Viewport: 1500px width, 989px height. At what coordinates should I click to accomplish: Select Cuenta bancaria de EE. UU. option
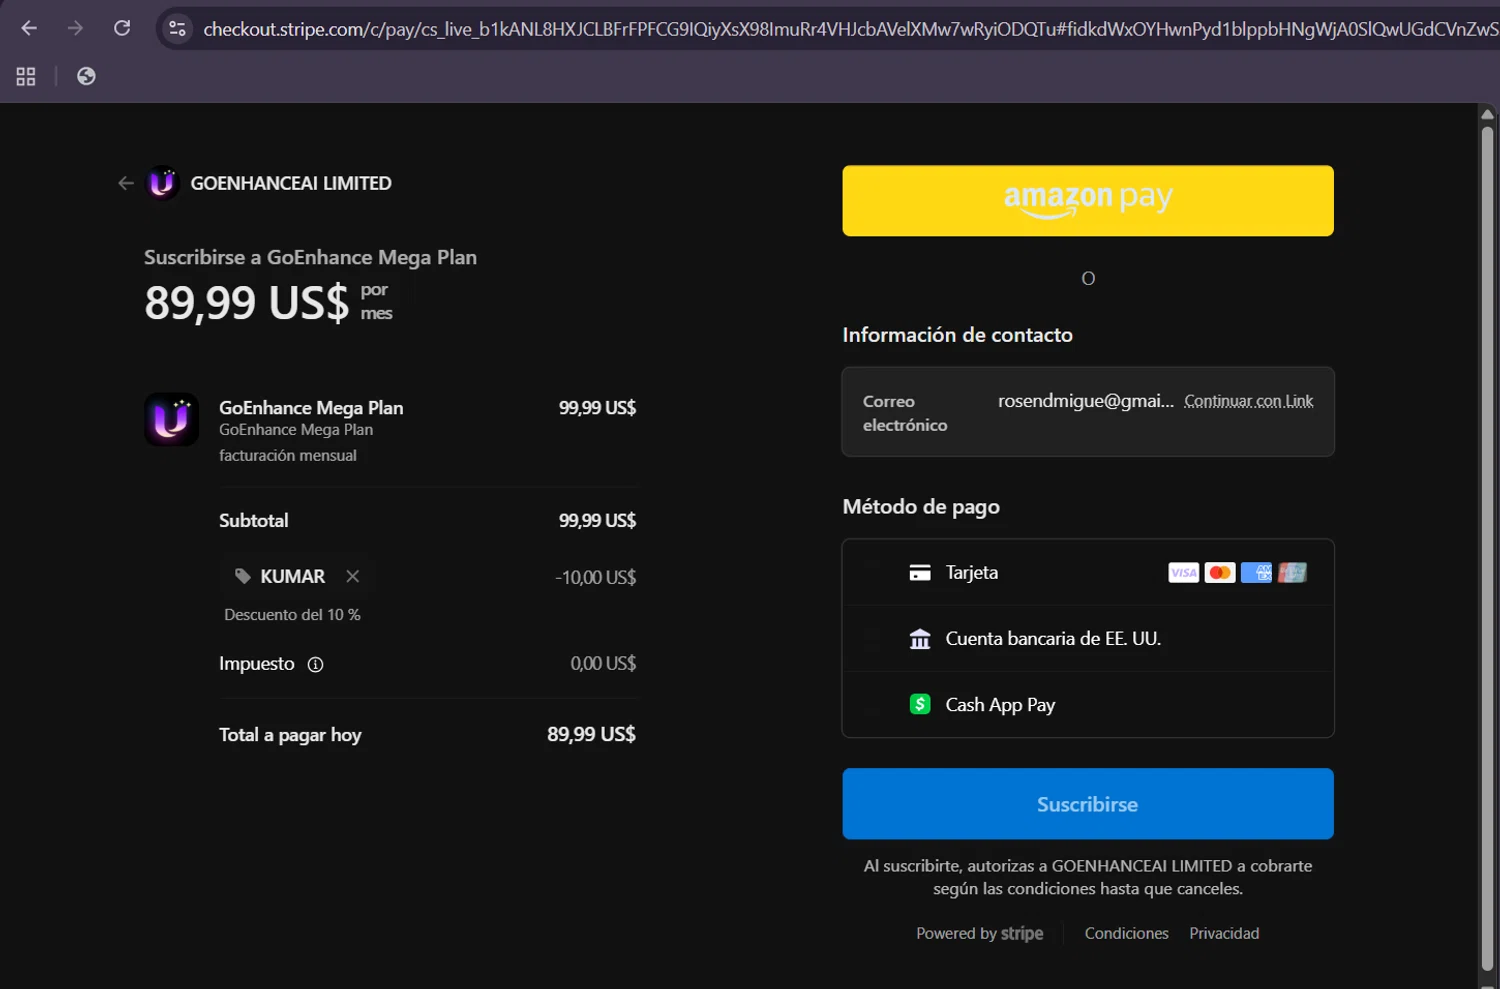pos(1088,639)
